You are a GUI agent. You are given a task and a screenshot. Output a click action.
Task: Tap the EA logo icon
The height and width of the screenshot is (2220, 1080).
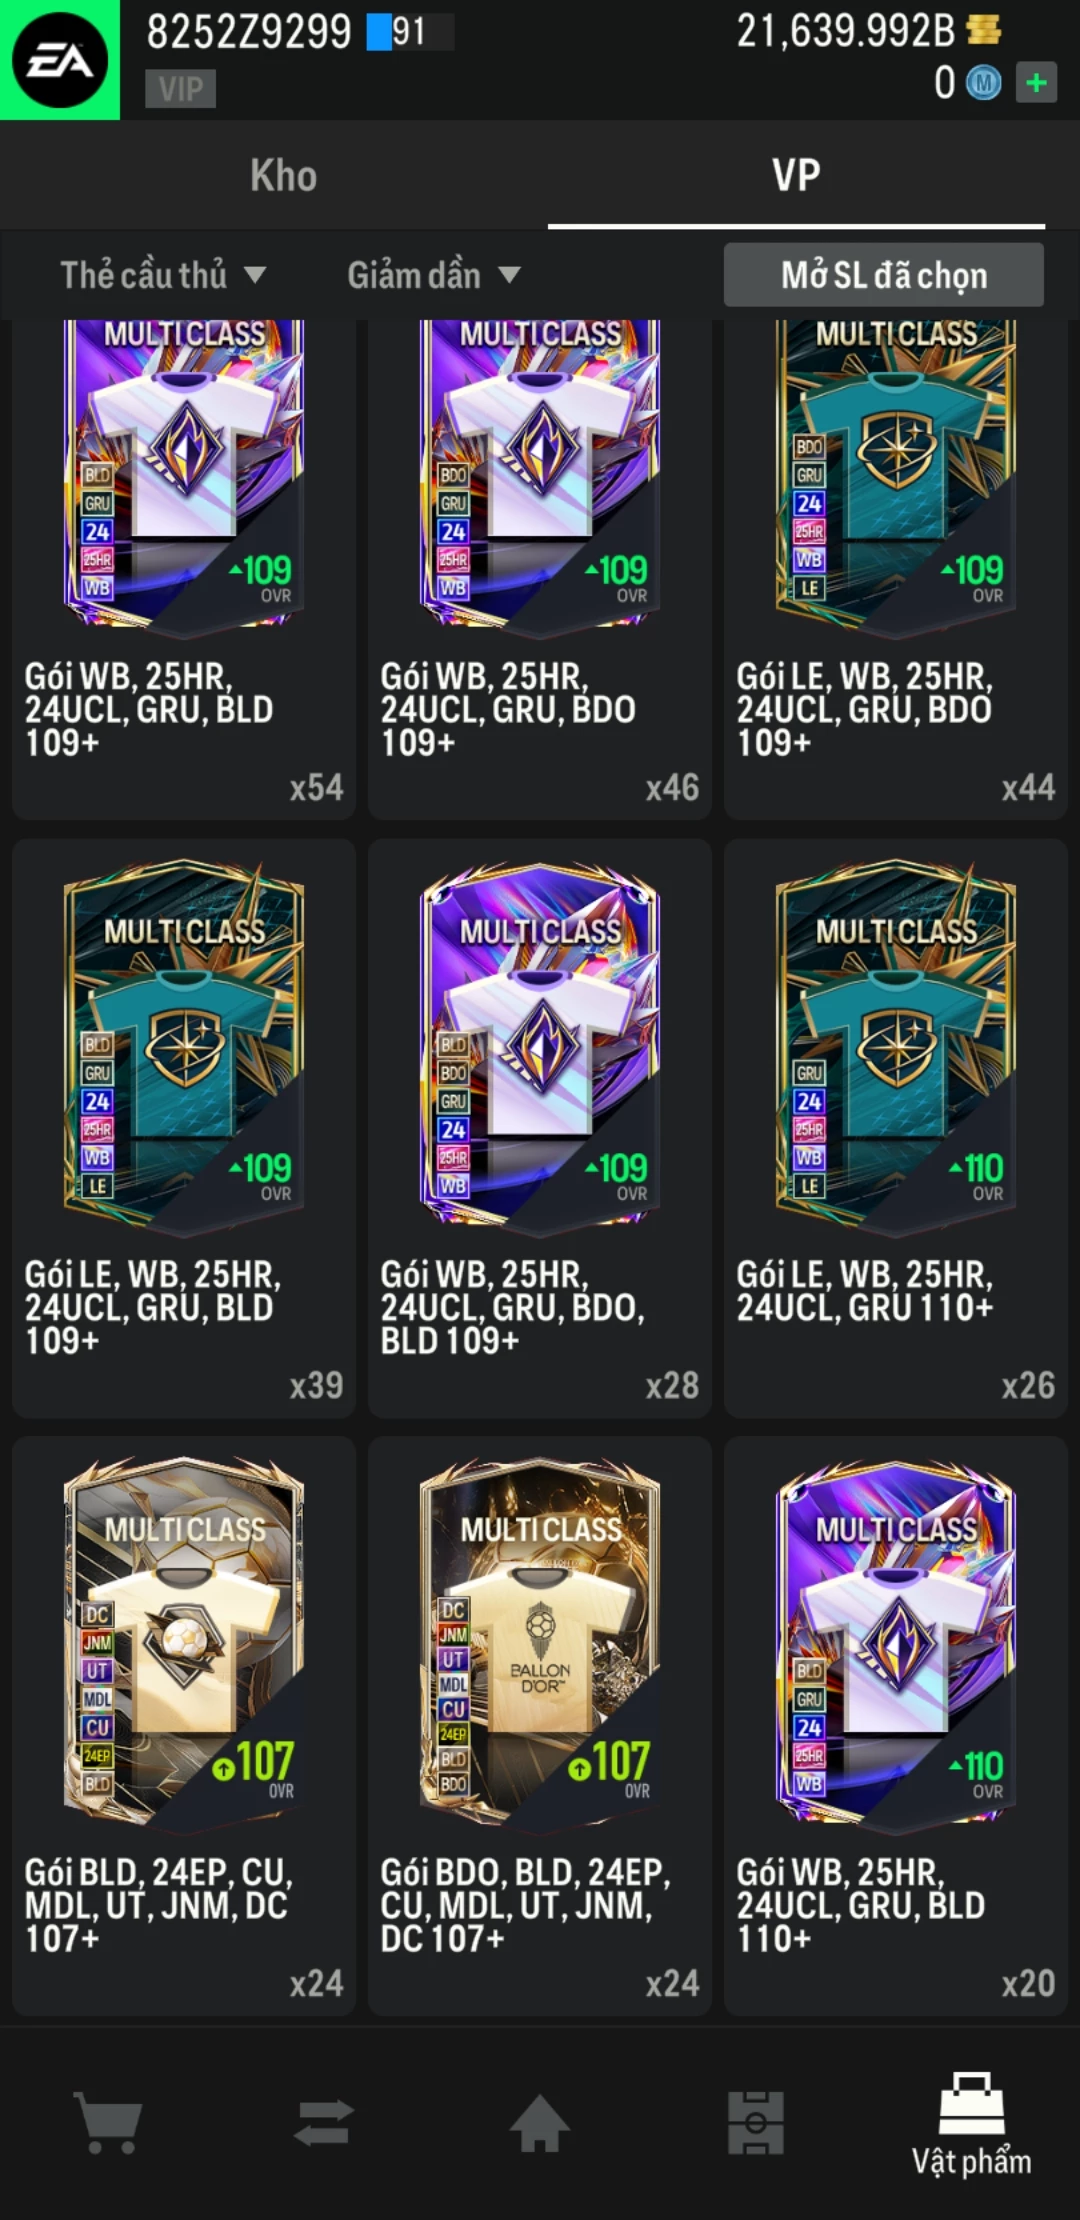60,60
